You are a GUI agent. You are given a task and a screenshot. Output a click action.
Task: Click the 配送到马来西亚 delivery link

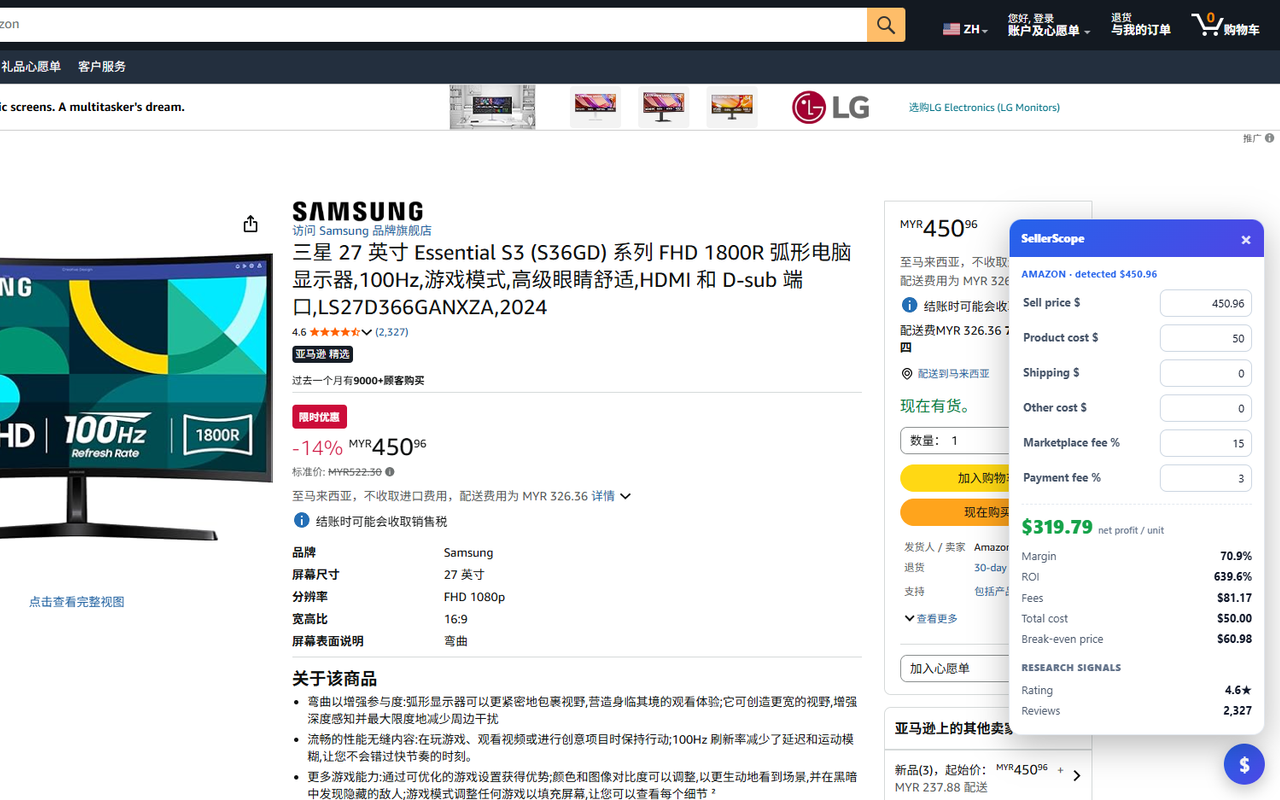[953, 374]
